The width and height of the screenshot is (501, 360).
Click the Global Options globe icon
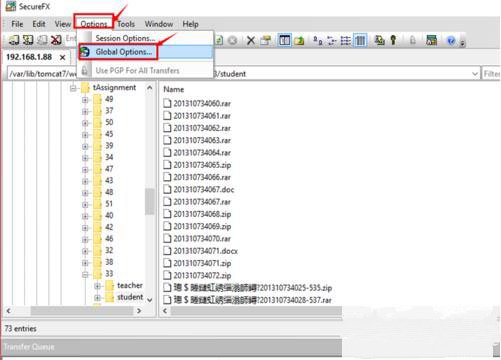85,52
